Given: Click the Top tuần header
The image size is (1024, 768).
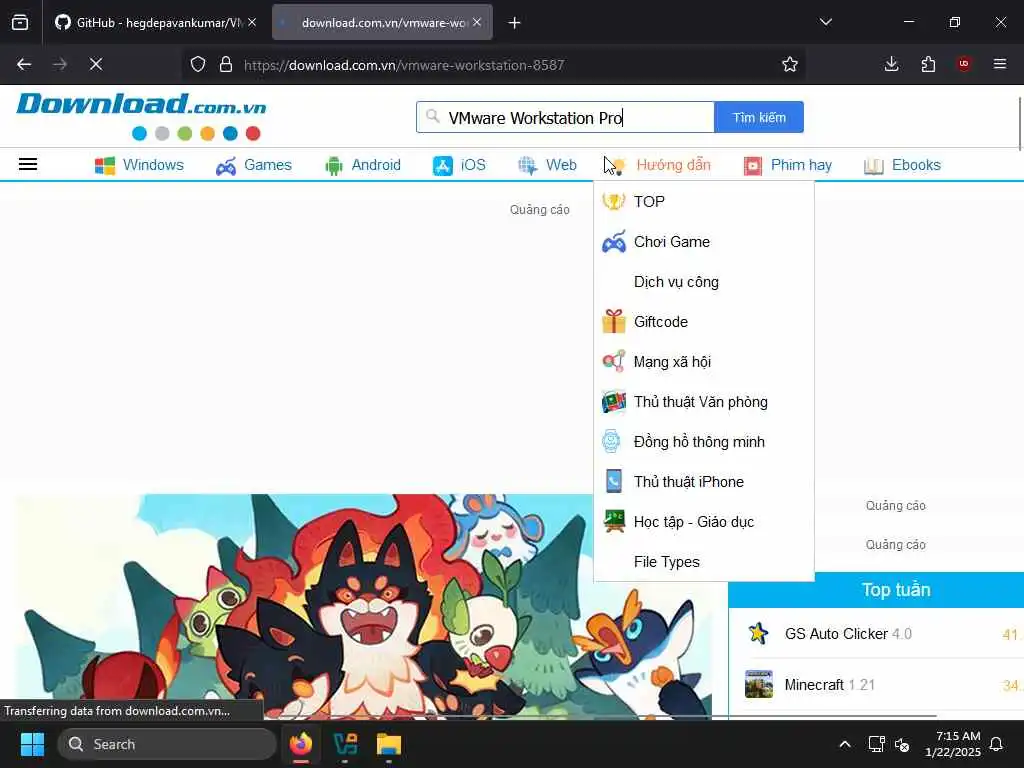Looking at the screenshot, I should click(x=876, y=590).
